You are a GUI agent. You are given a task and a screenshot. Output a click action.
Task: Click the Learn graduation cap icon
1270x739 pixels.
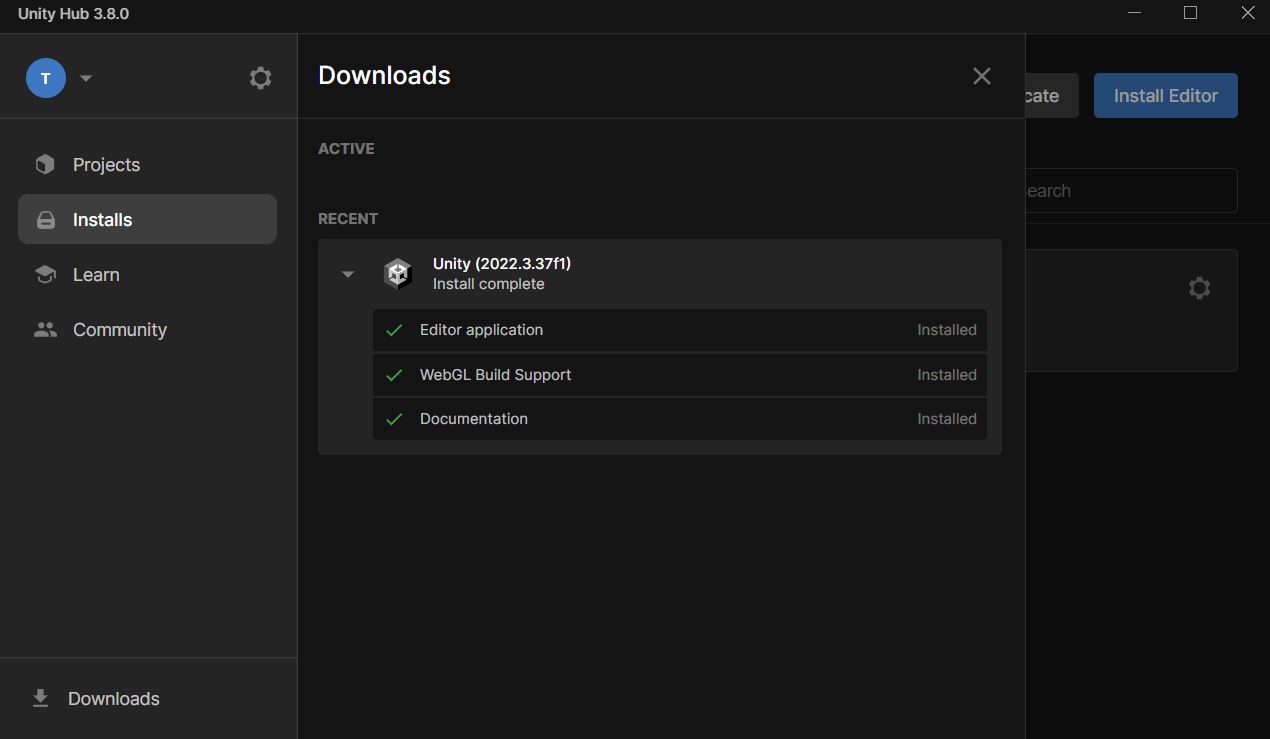(x=45, y=274)
